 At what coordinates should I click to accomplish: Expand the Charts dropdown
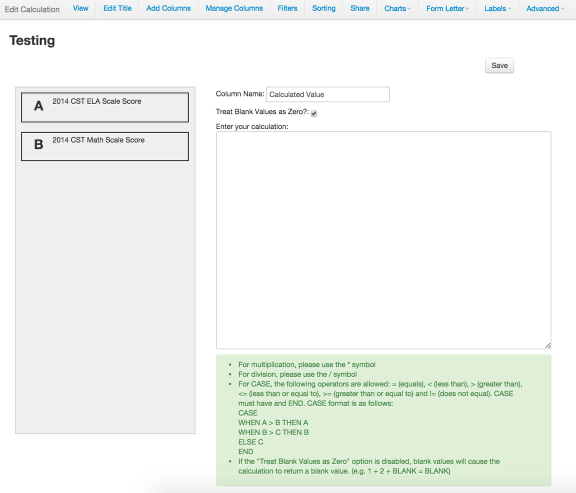click(397, 8)
